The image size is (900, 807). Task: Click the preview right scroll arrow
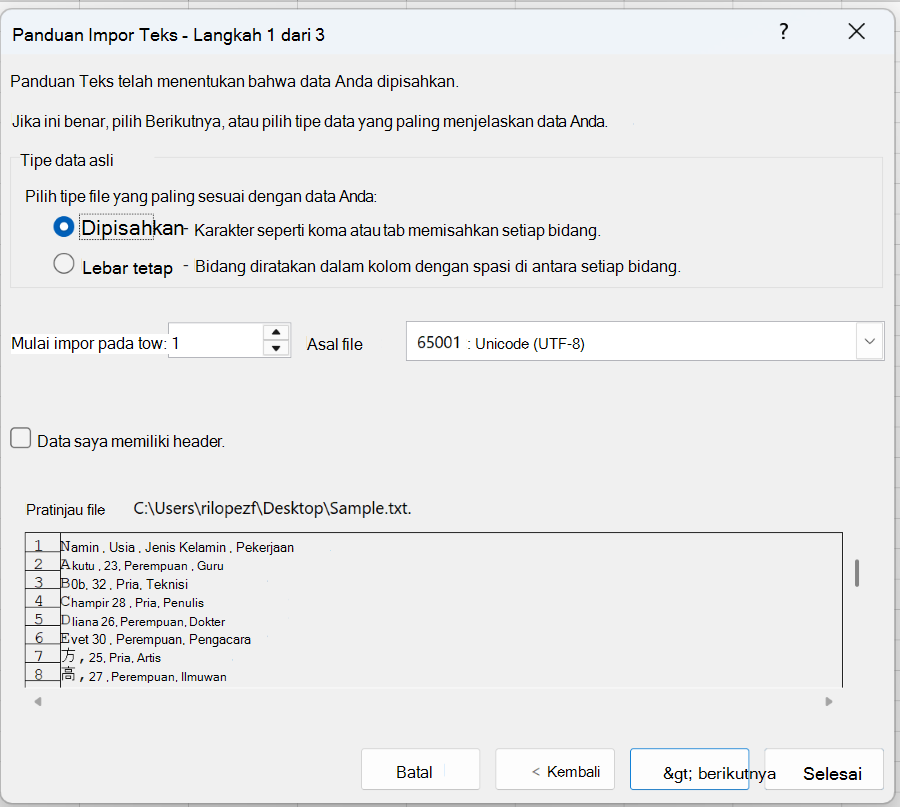click(828, 701)
